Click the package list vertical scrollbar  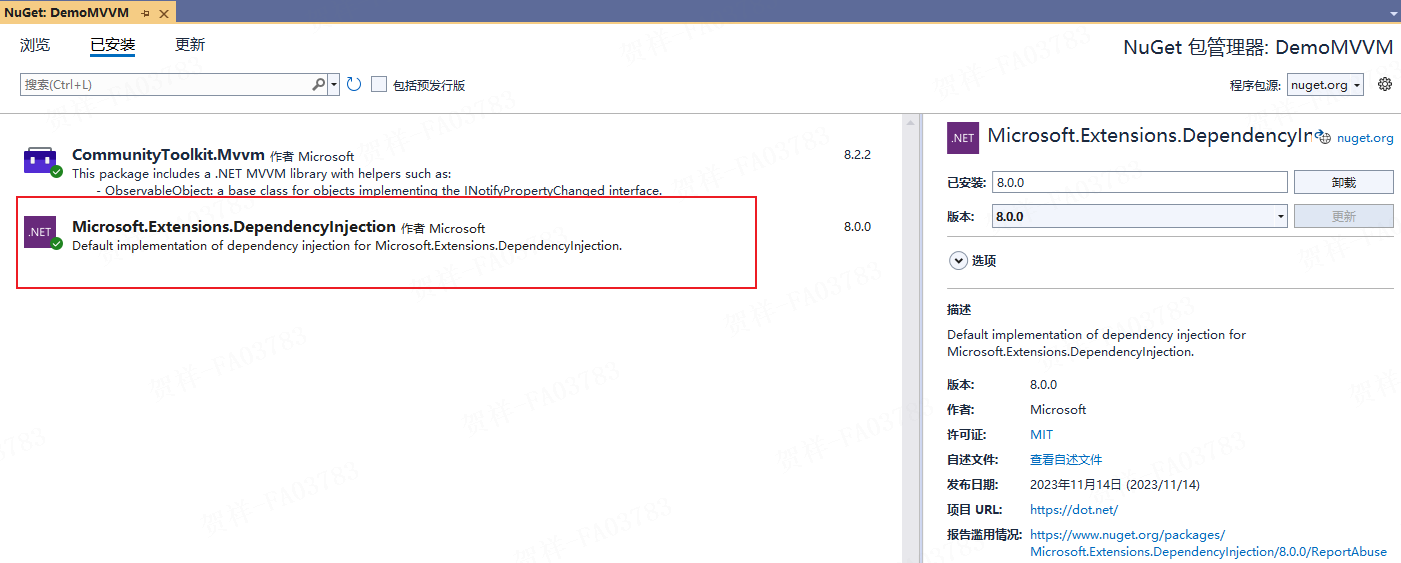tap(910, 340)
